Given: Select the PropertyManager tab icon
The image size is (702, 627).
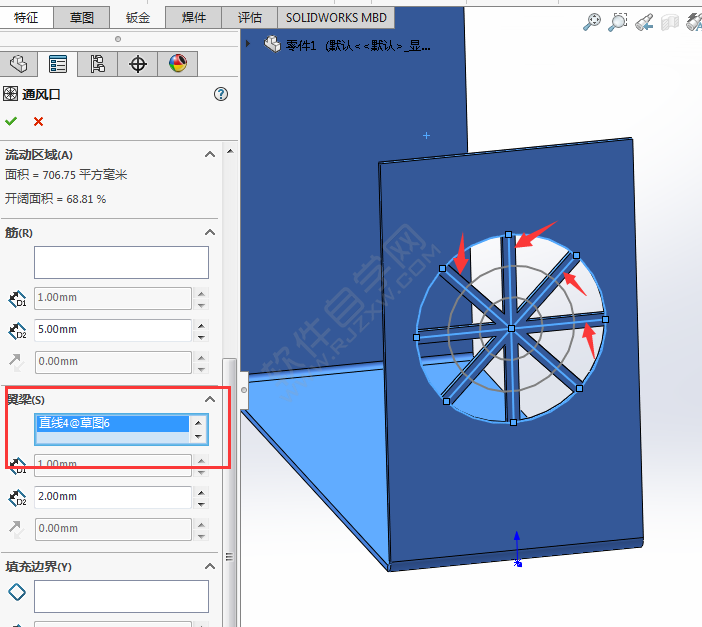Looking at the screenshot, I should [x=58, y=64].
